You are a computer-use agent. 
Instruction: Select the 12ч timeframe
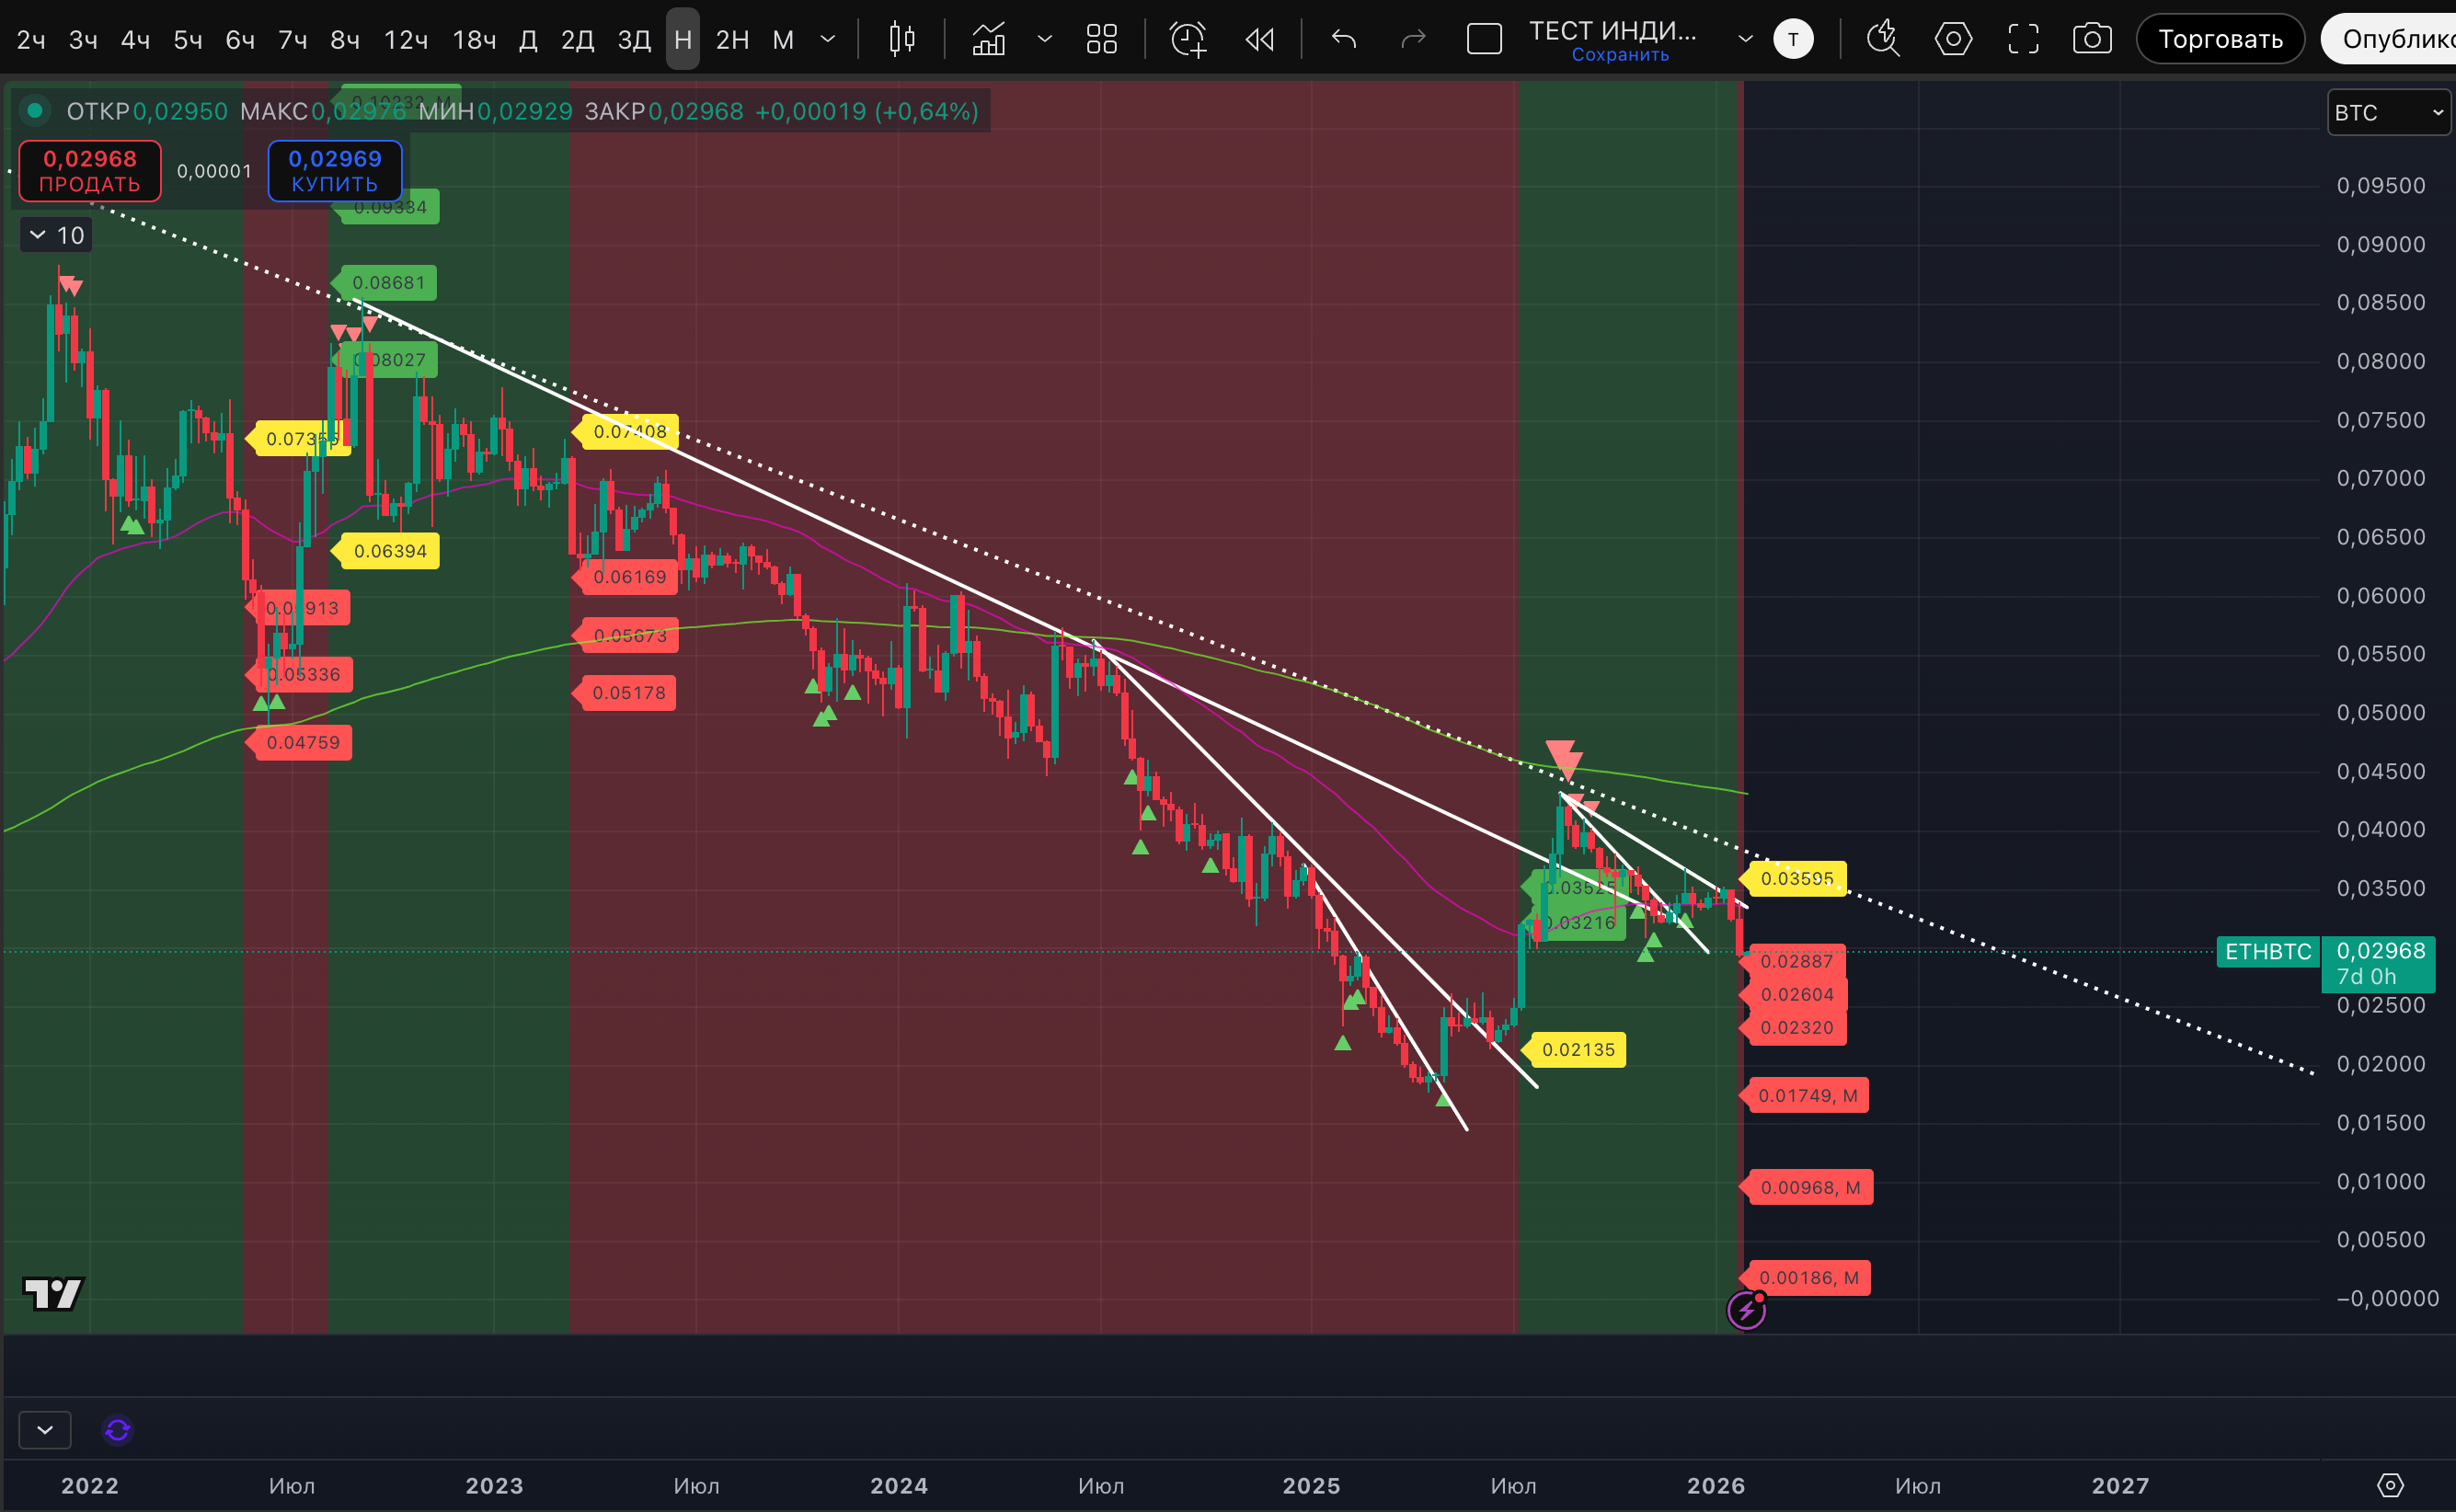(406, 39)
